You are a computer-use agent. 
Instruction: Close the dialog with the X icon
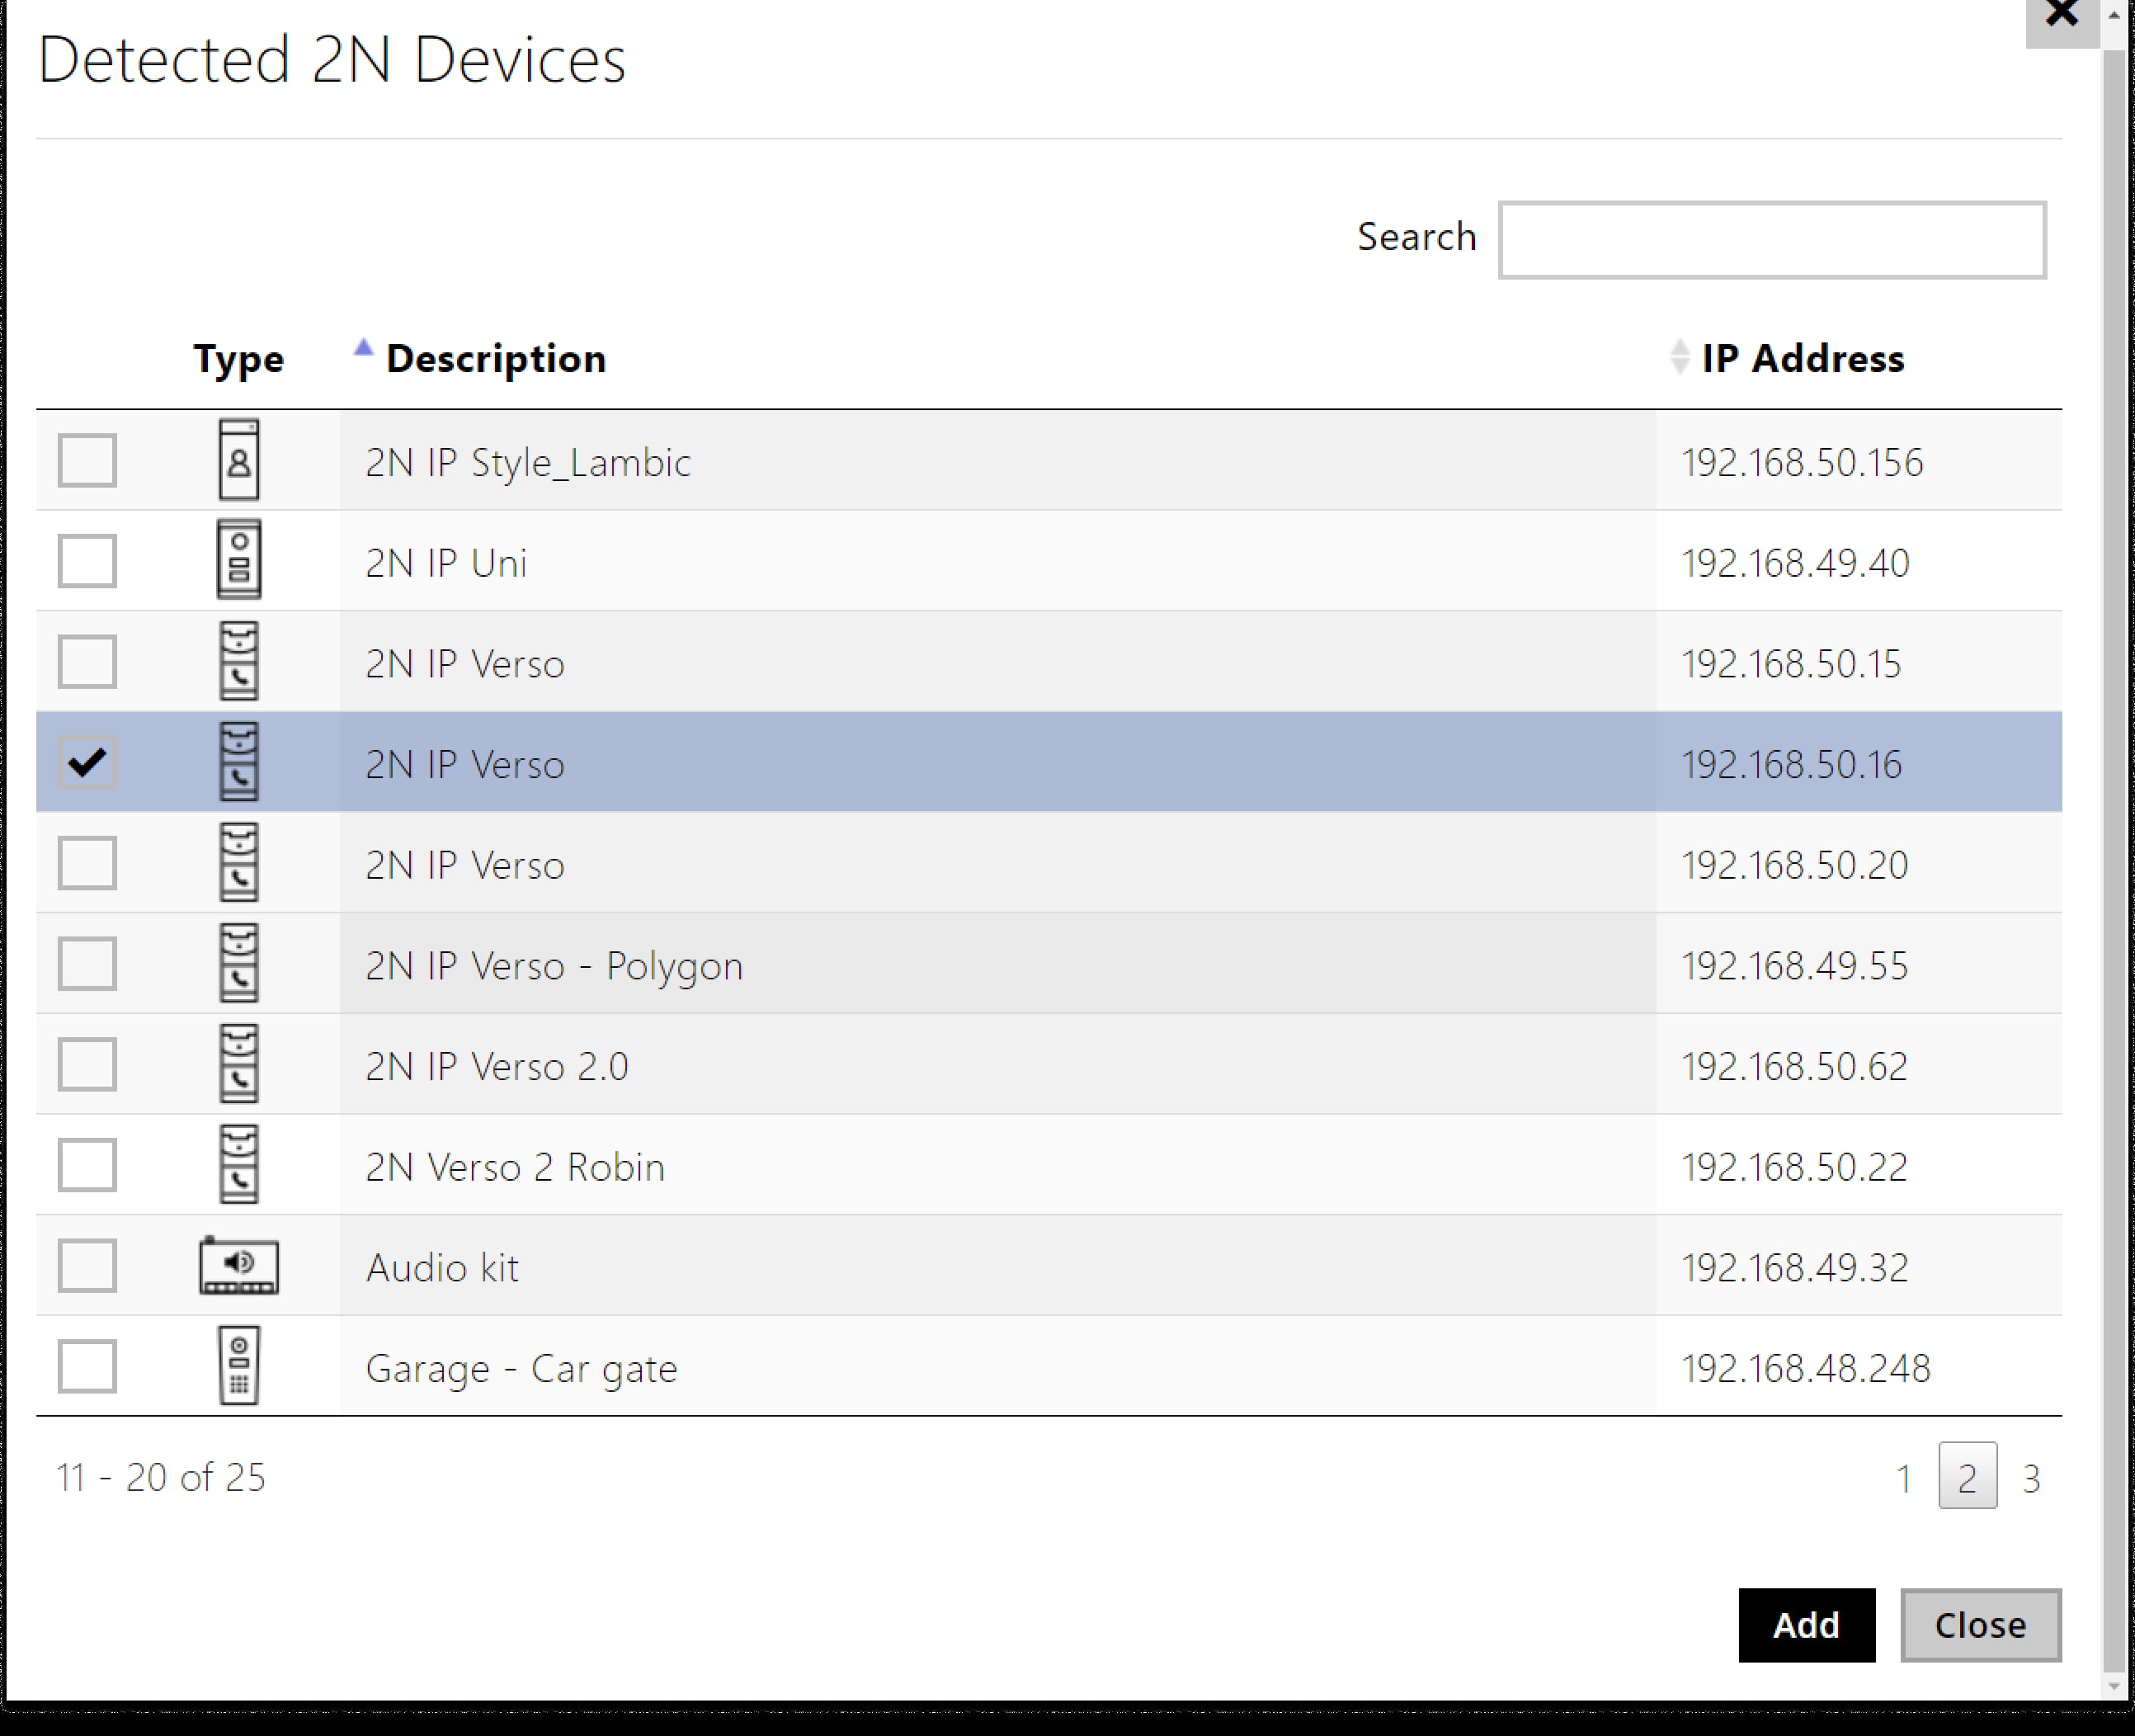pyautogui.click(x=2062, y=16)
